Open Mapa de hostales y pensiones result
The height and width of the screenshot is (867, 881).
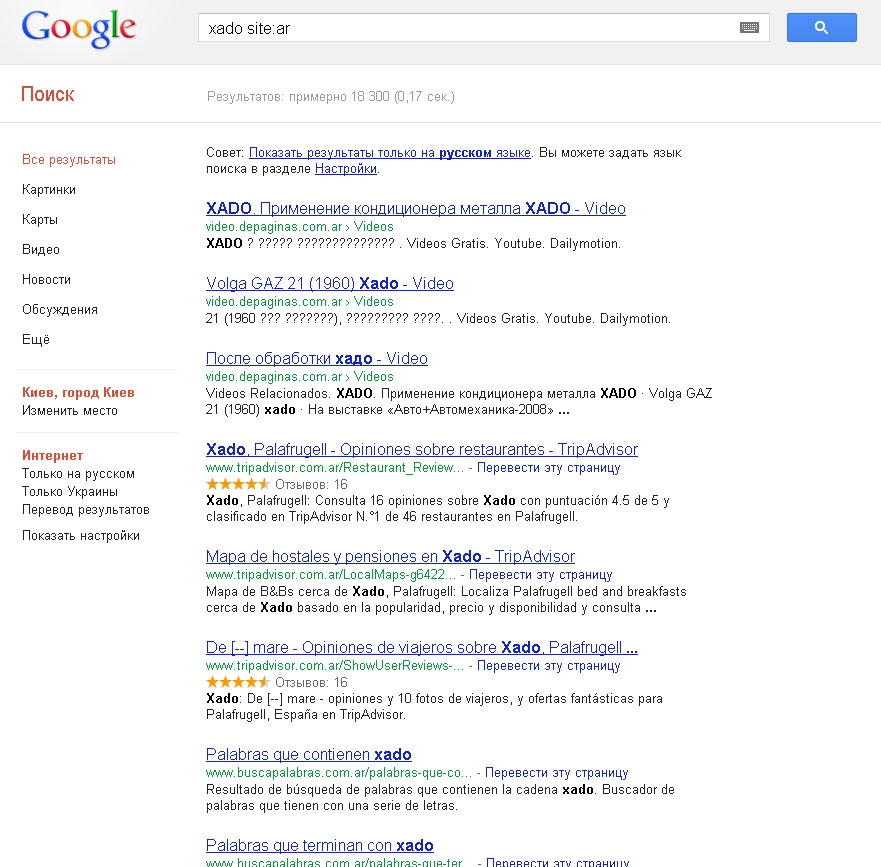390,556
